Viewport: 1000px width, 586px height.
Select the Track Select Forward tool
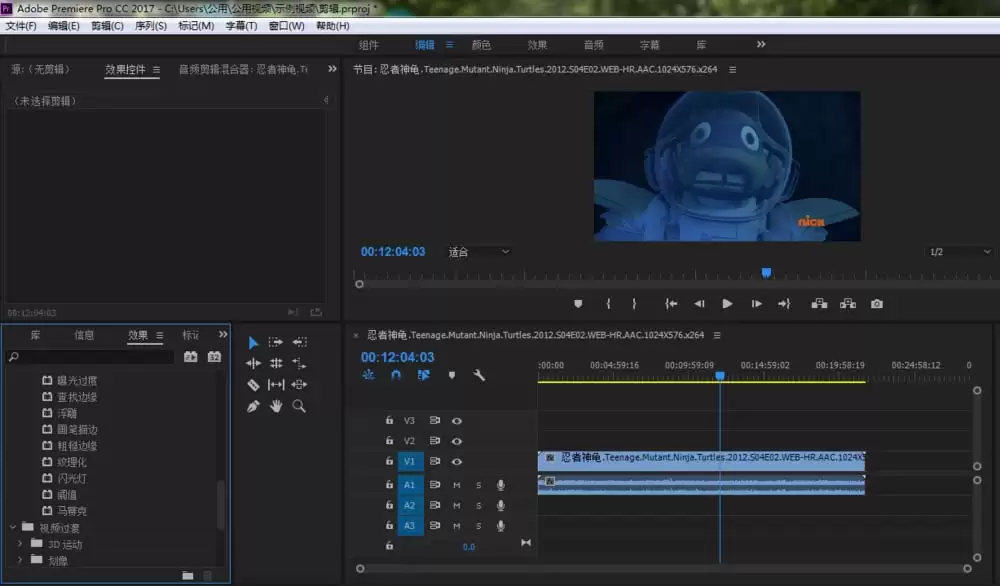(x=277, y=343)
